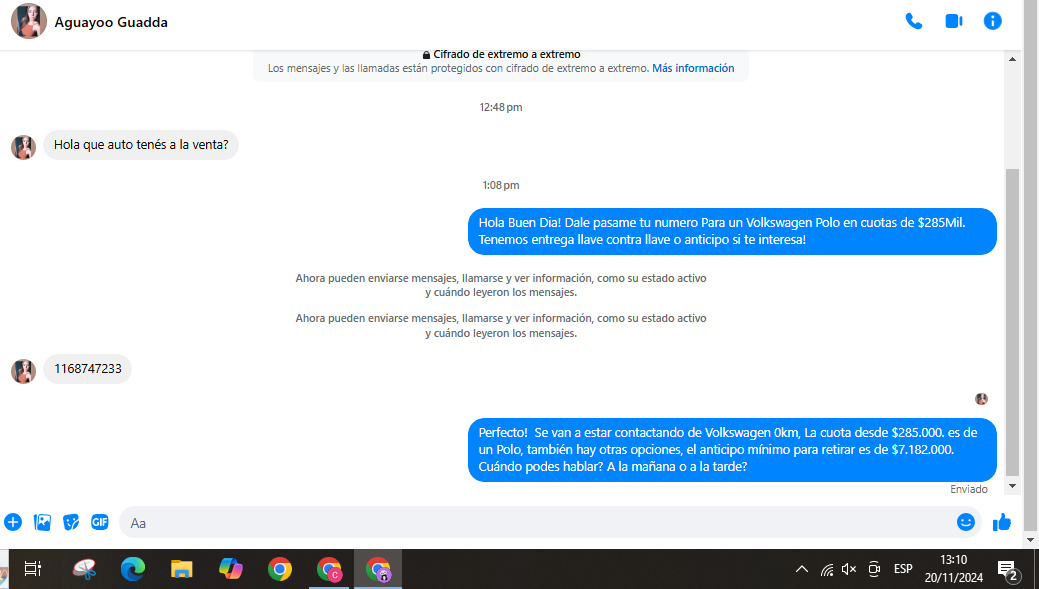Click the Meet Now tray icon

pos(874,569)
